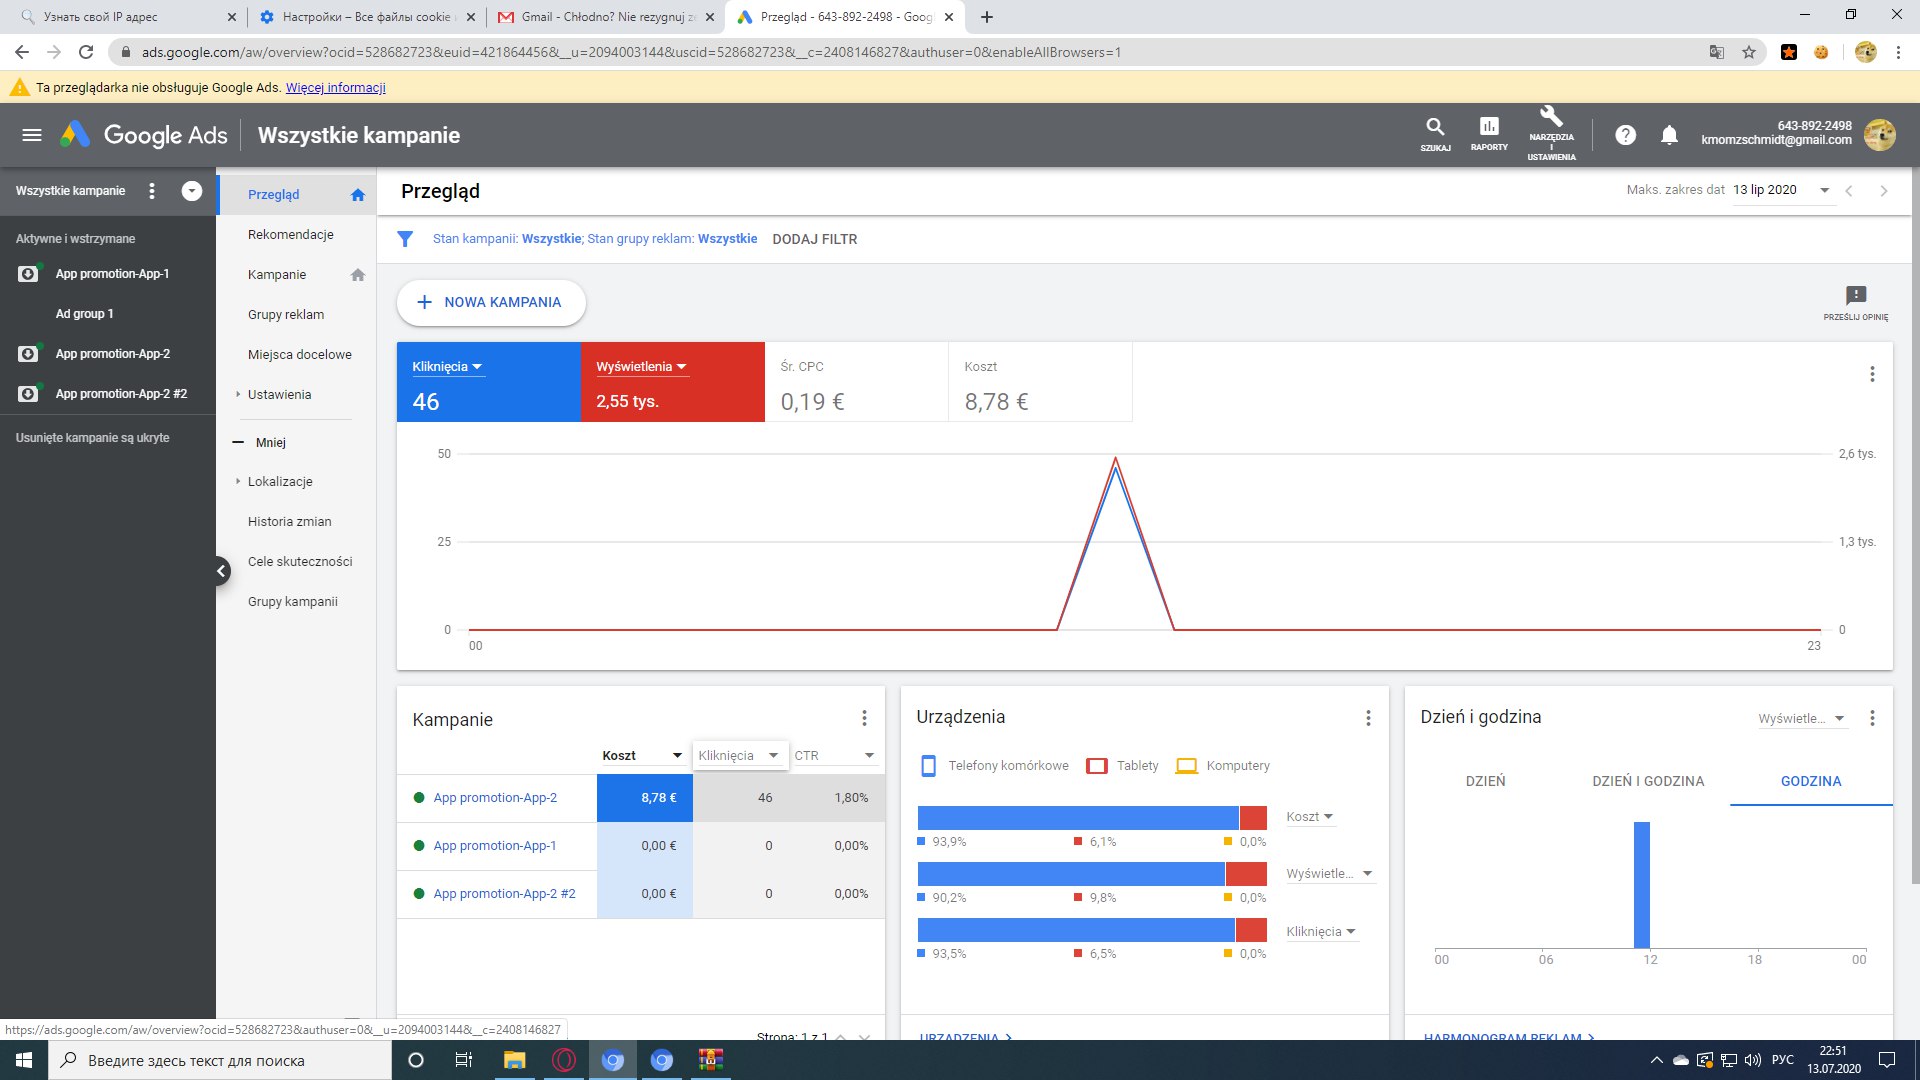1920x1080 pixels.
Task: Open the hamburger main menu
Action: coord(32,135)
